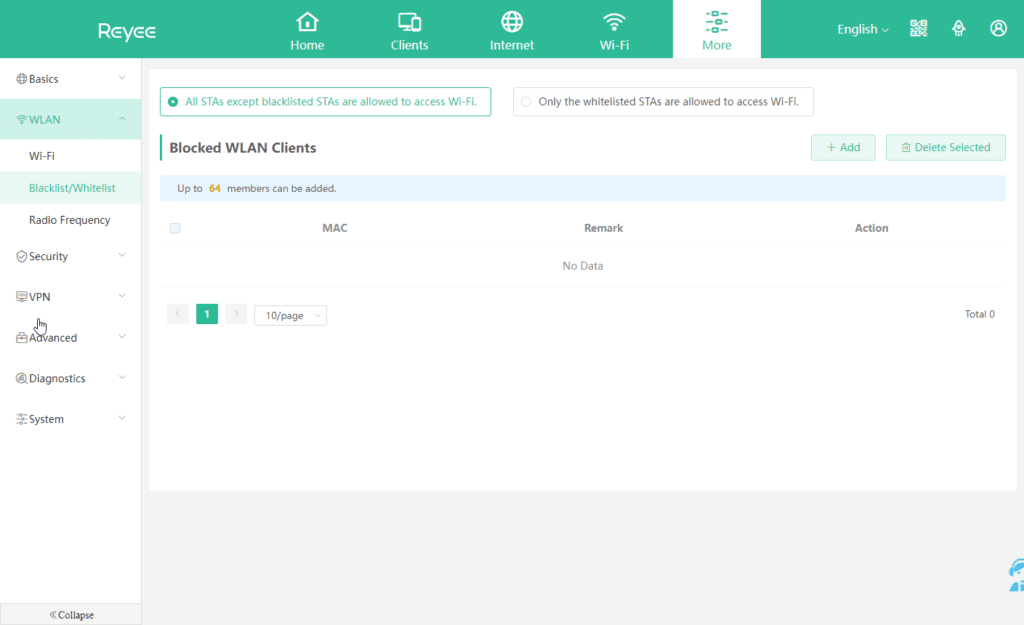The image size is (1024, 625).
Task: Open Radio Frequency in the WLAN submenu
Action: [x=69, y=220]
